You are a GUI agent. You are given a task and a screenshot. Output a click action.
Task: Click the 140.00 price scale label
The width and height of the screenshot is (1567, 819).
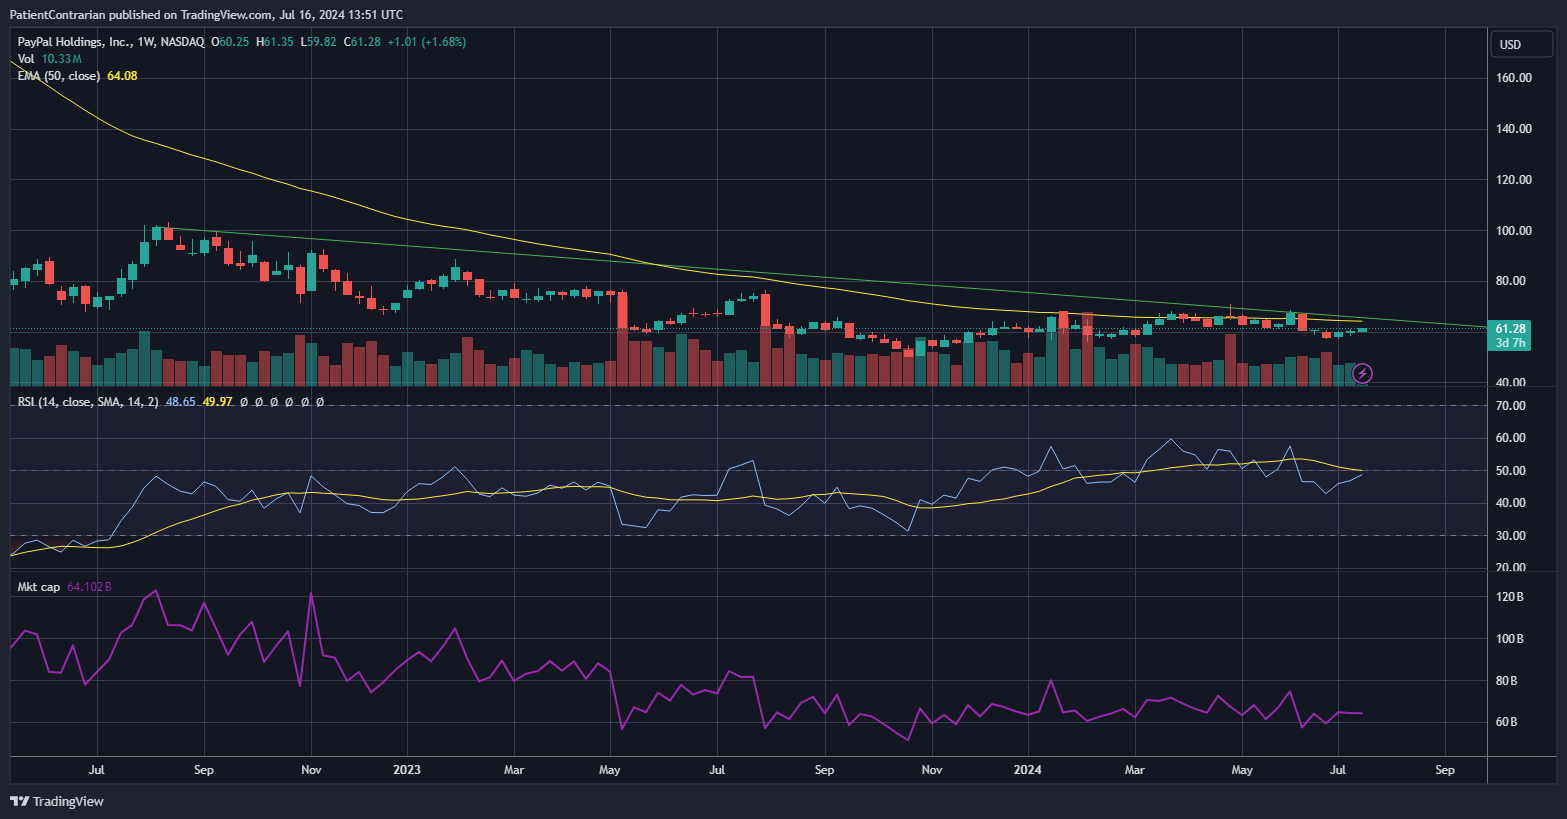coord(1514,129)
